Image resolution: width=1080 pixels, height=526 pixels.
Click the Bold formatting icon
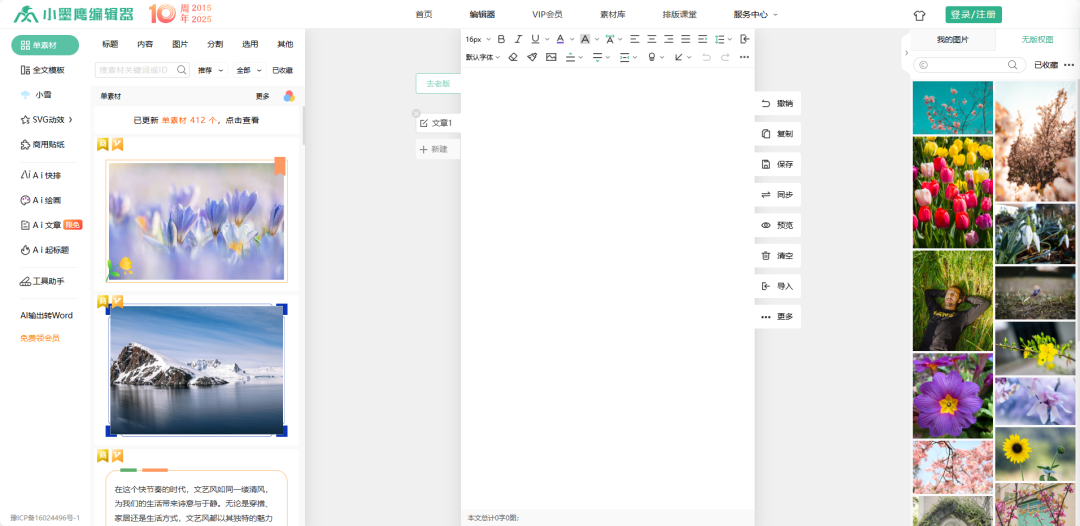(501, 39)
